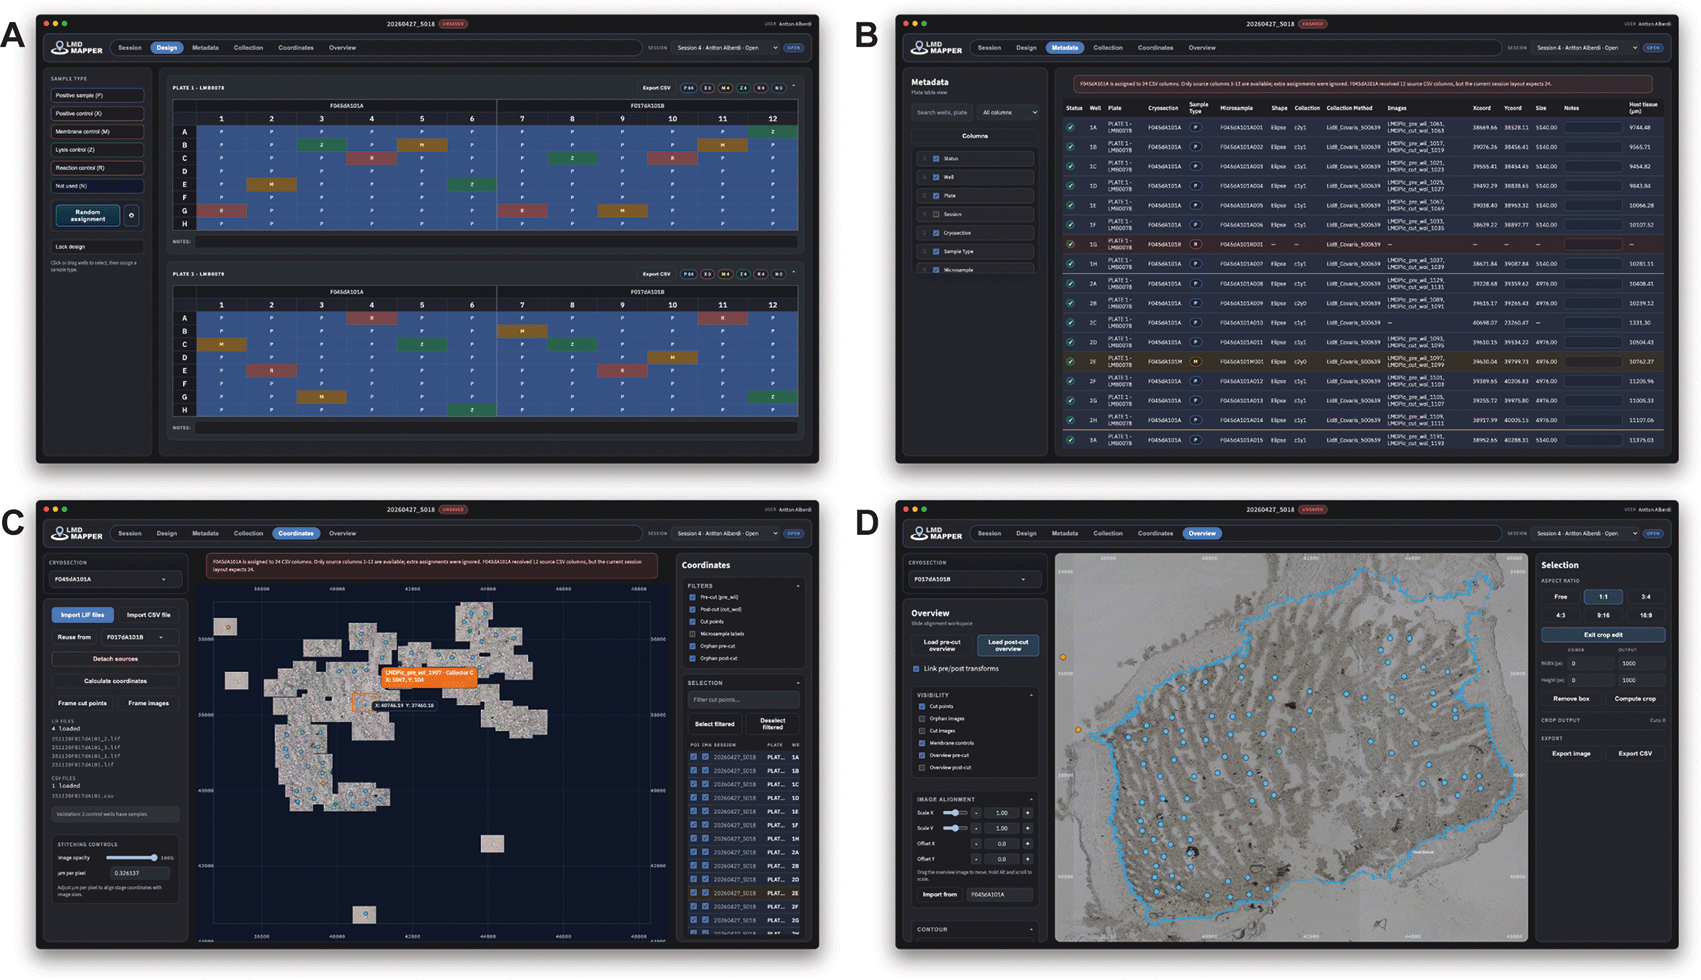The width and height of the screenshot is (1701, 980).
Task: Toggle Pre-cut (pre_wil) filter in panel C
Action: coord(692,597)
